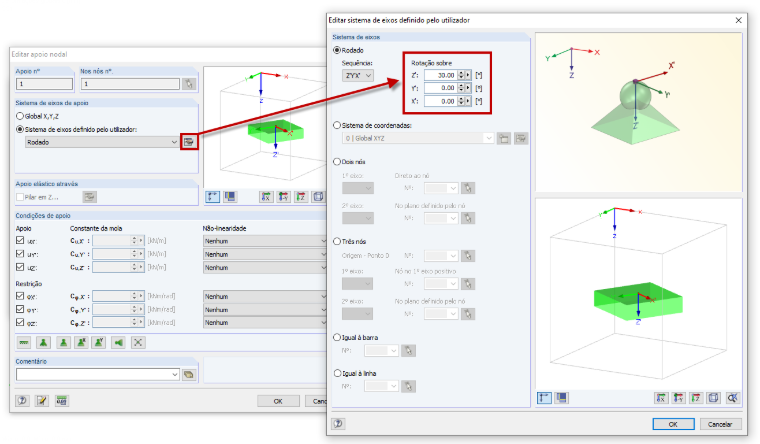Screen dimensions: 760x444
Task: Toggle render mode icon in left preview
Action: point(230,197)
